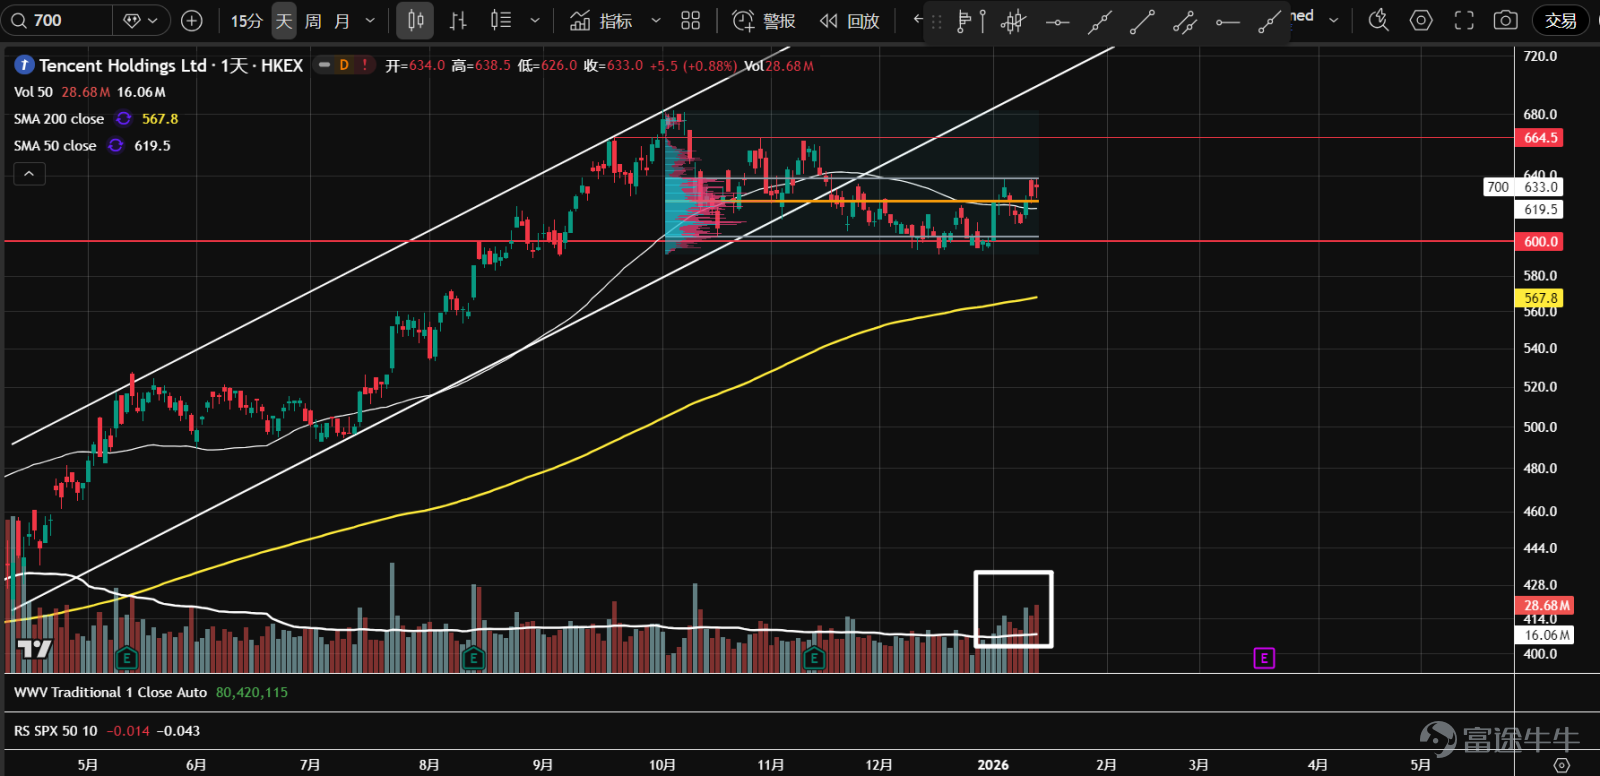Open chart settings hexagon icon
Image resolution: width=1600 pixels, height=776 pixels.
click(x=1421, y=20)
